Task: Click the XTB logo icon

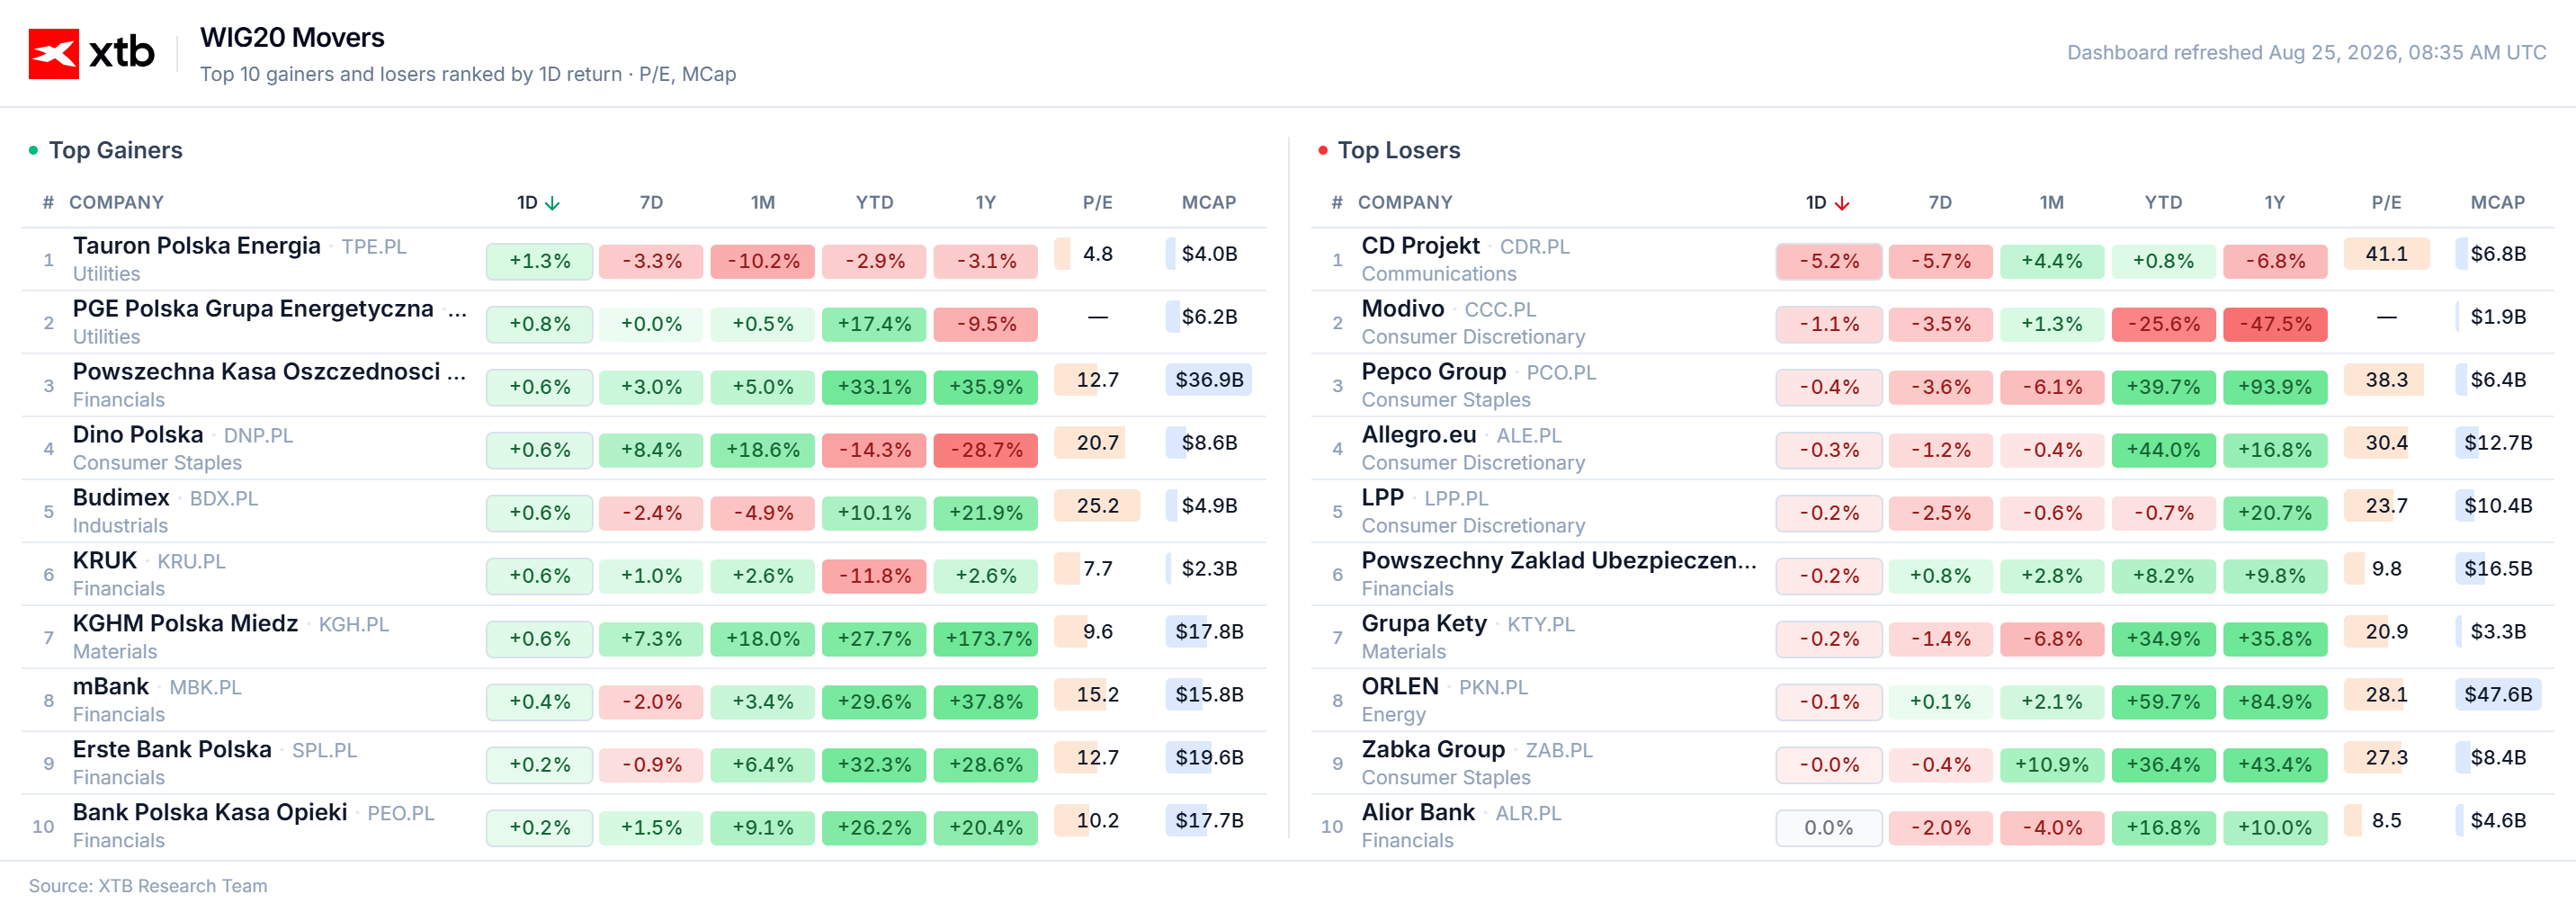Action: [53, 53]
